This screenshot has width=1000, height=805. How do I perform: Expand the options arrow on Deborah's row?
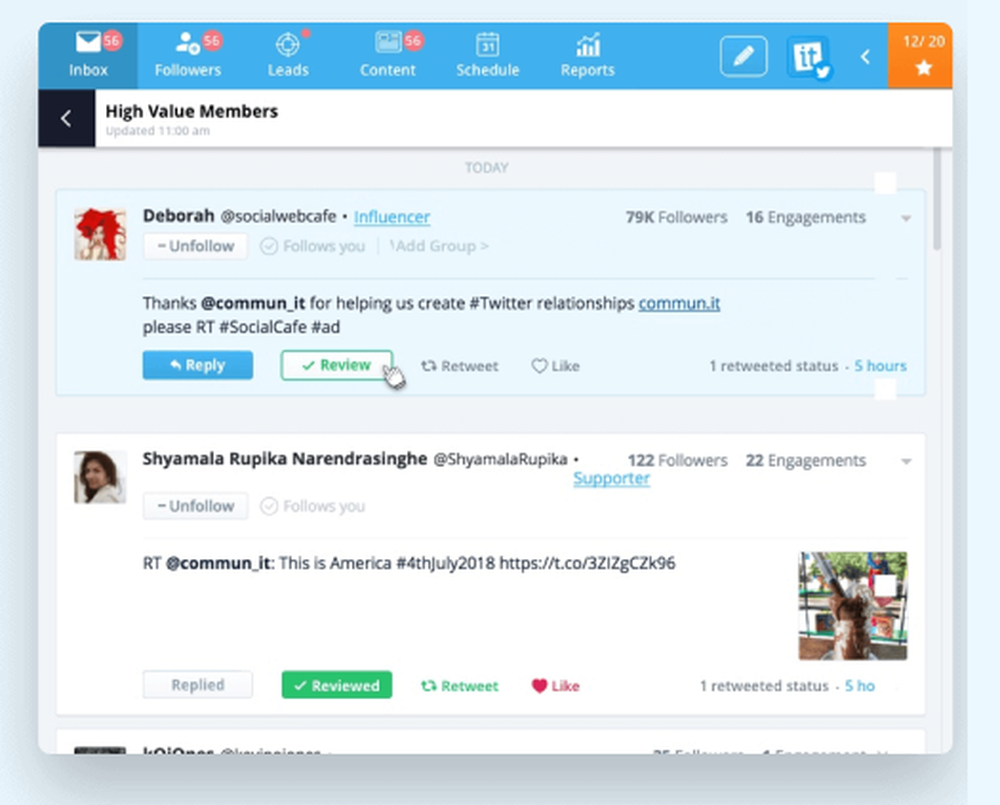[x=906, y=217]
